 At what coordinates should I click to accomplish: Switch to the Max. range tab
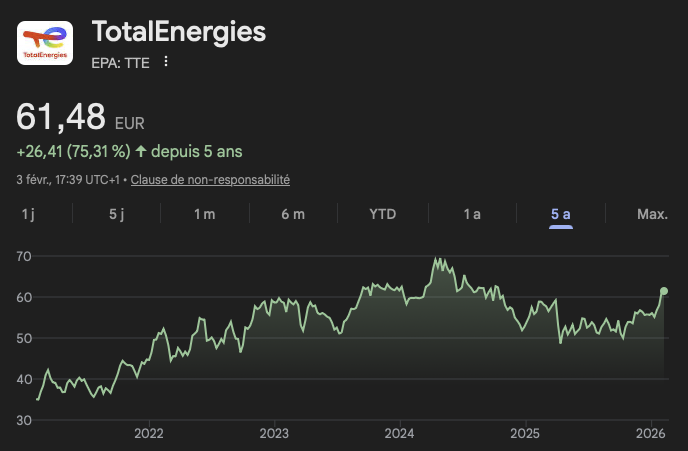point(652,214)
